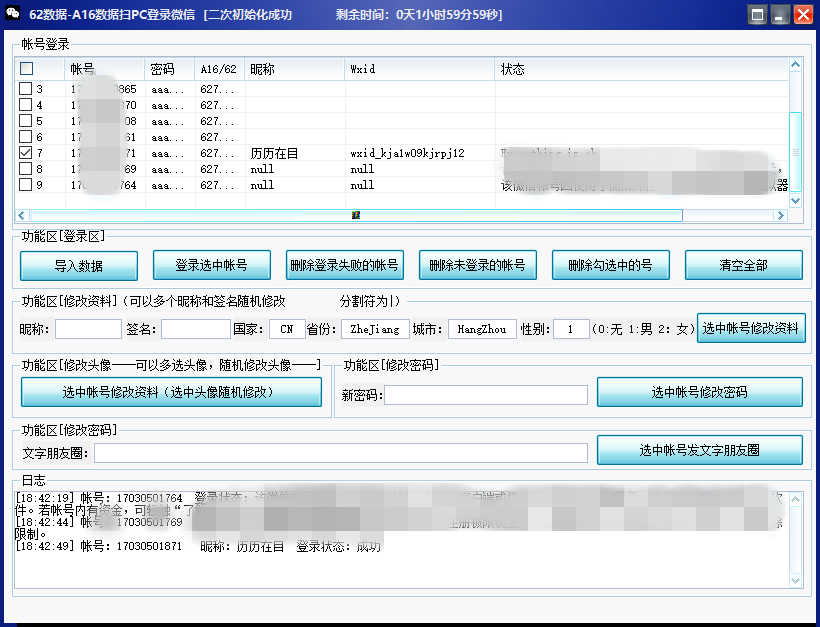Click the 登录选中帐号 button
The width and height of the screenshot is (820, 627).
[211, 265]
